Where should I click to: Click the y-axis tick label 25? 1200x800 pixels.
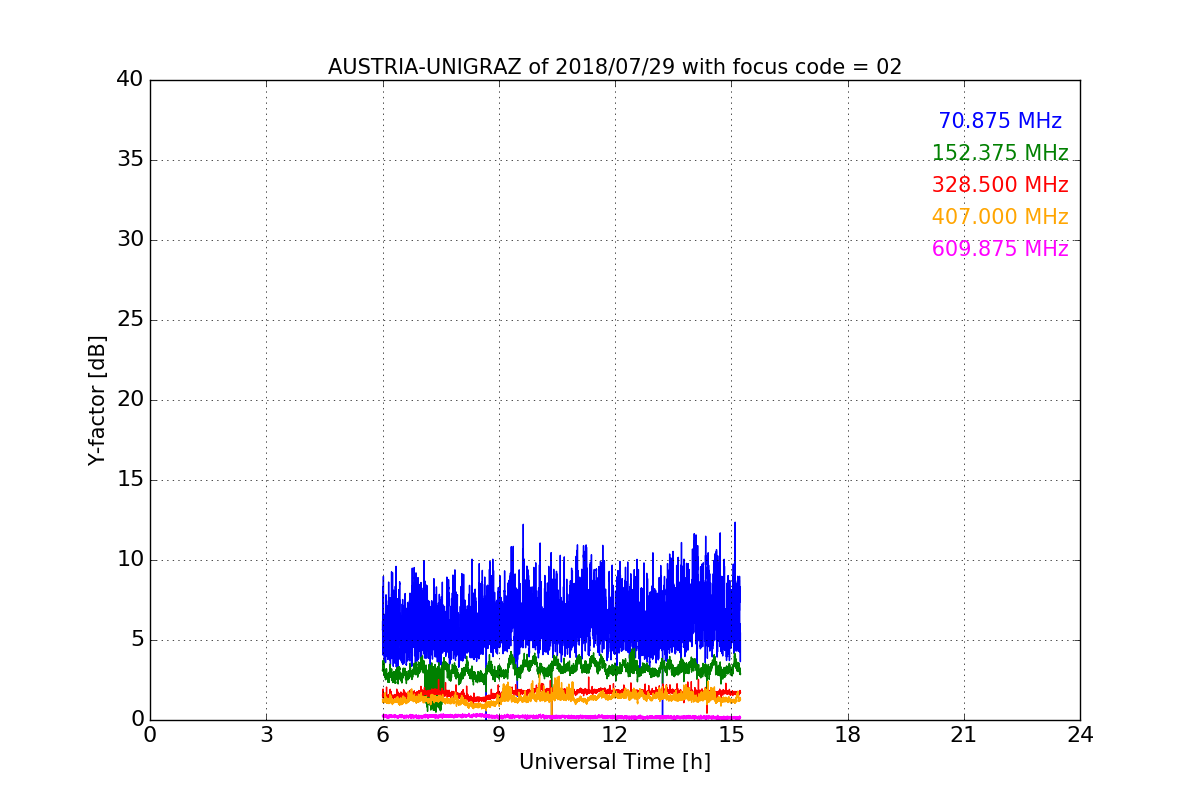(130, 320)
